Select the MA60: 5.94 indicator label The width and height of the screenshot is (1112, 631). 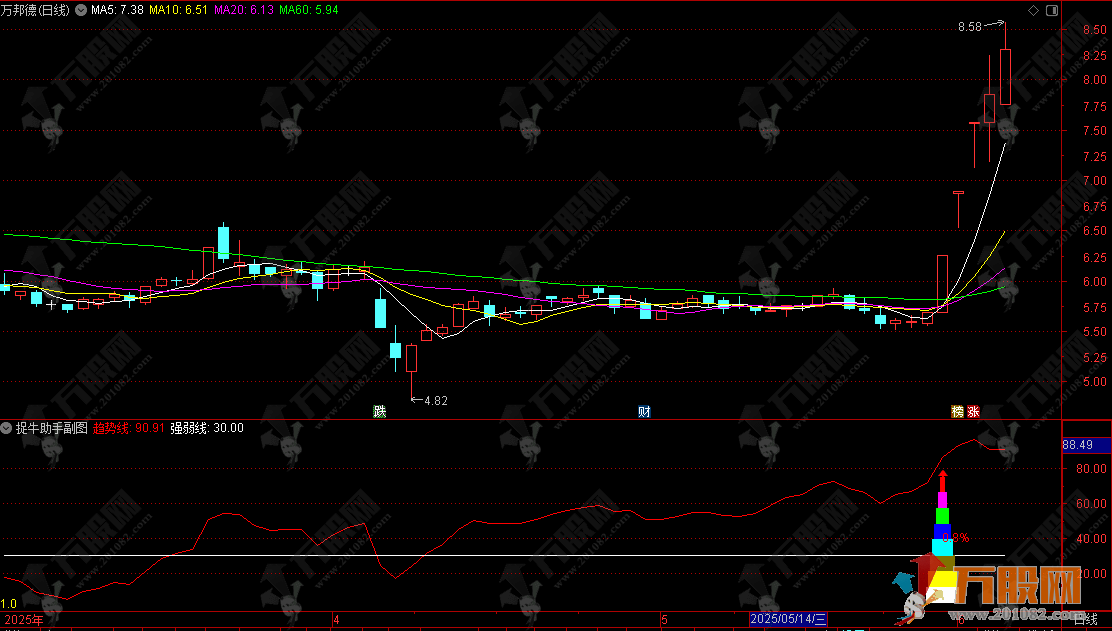308,10
